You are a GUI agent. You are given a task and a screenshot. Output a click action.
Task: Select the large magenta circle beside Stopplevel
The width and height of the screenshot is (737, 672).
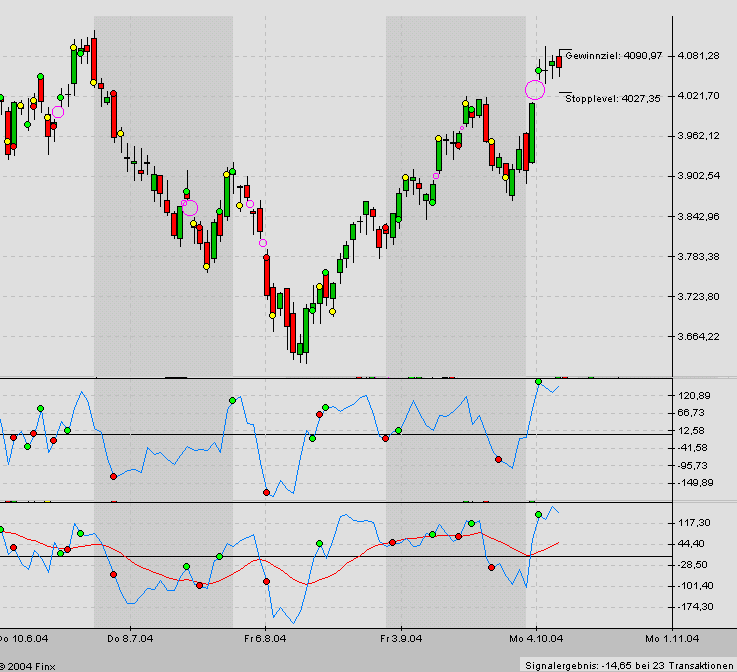point(535,90)
